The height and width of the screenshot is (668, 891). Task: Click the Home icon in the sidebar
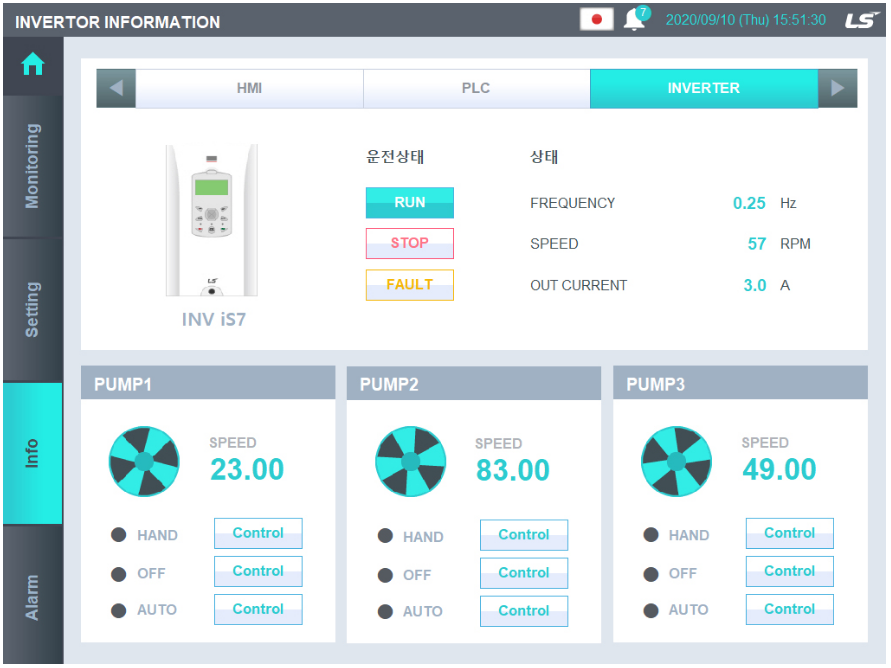pos(32,64)
